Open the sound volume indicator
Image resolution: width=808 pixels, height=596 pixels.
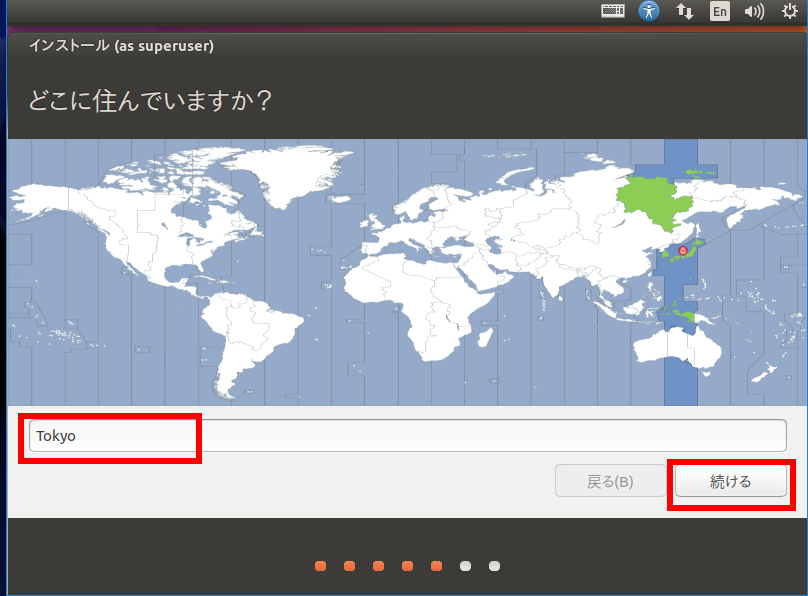point(754,11)
